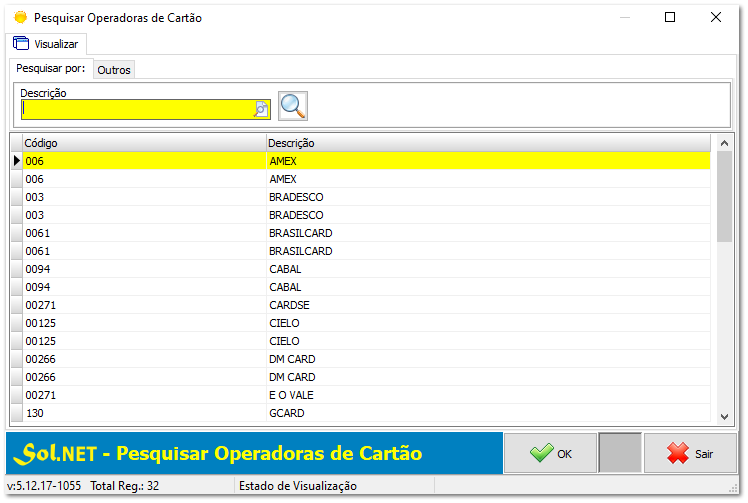
Task: Click the row selector left of GCARD row
Action: (17, 413)
